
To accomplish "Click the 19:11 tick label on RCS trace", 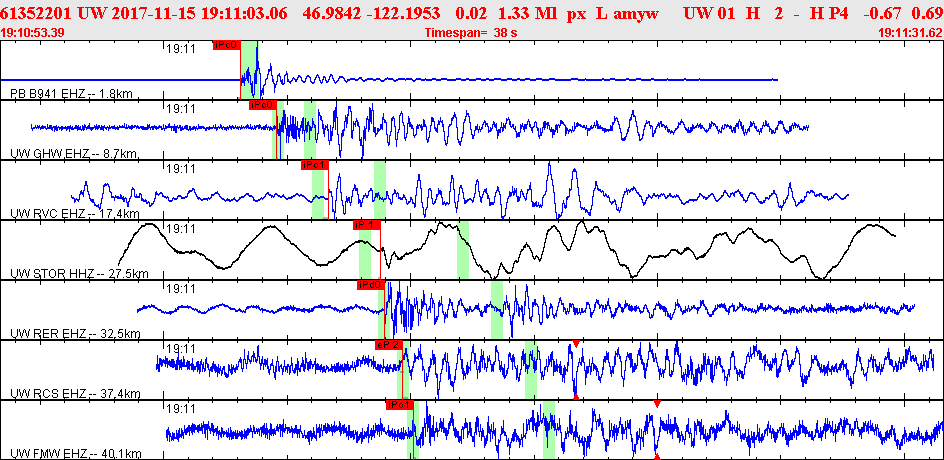I will (180, 349).
